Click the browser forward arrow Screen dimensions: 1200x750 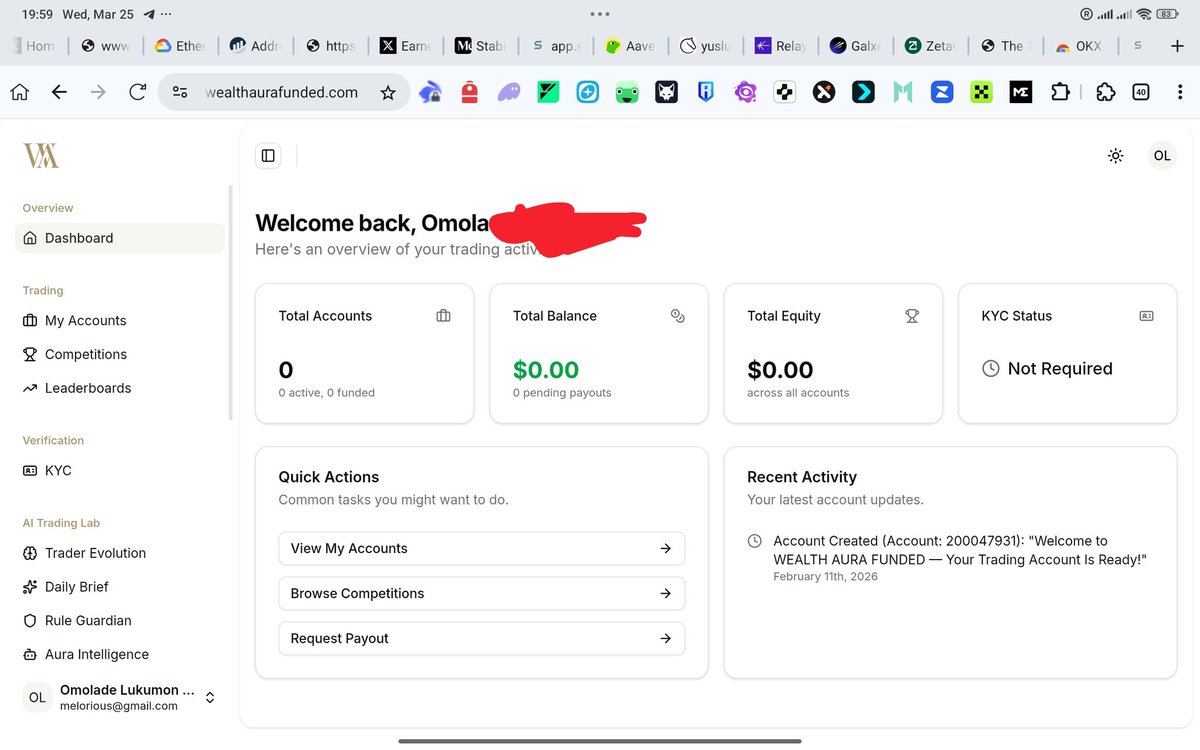[x=98, y=92]
